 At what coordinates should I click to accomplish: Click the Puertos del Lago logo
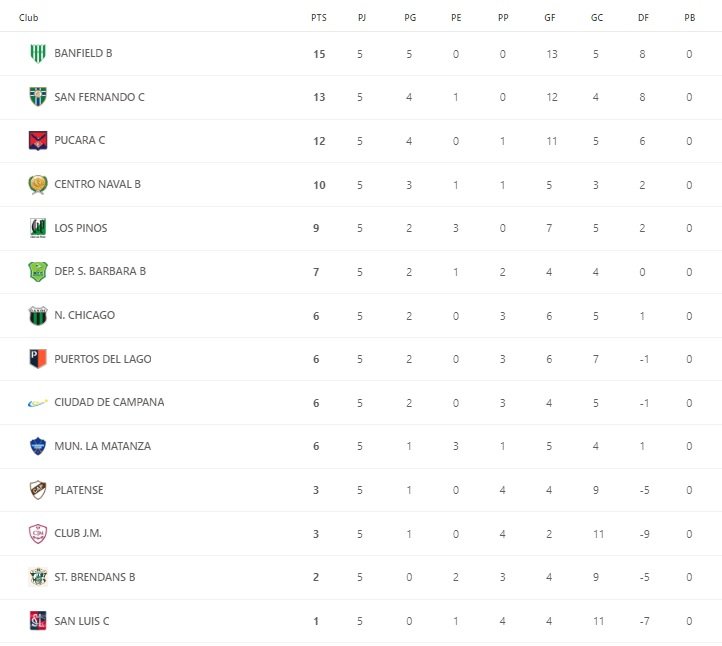[38, 359]
